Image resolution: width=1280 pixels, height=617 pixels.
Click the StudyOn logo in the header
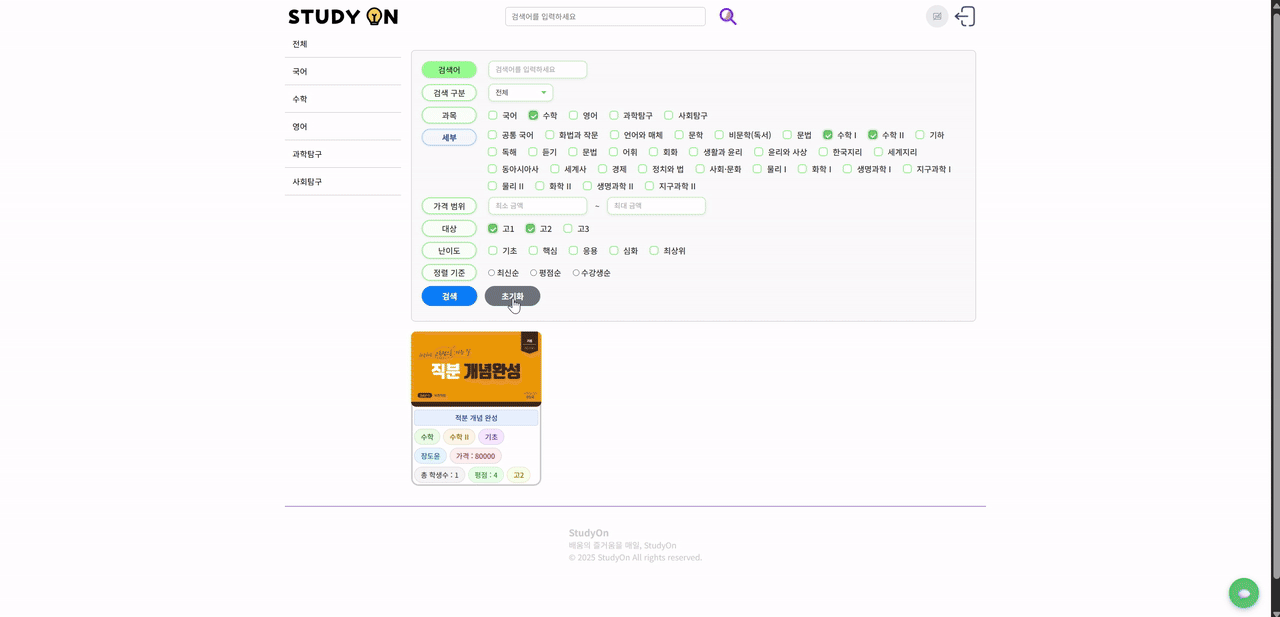pyautogui.click(x=343, y=16)
